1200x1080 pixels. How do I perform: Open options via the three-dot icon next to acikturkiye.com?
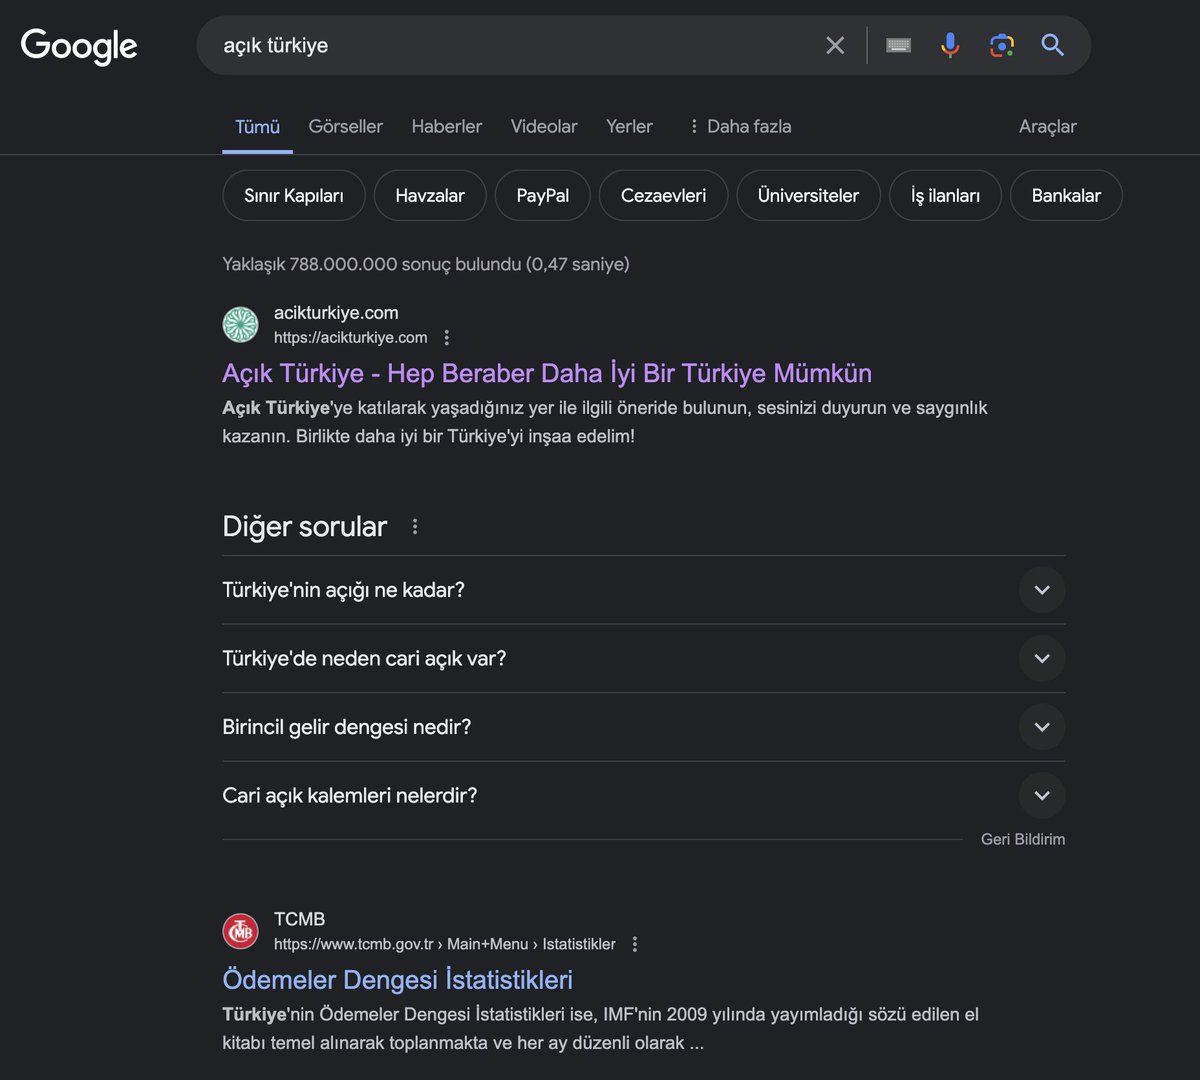(x=446, y=337)
